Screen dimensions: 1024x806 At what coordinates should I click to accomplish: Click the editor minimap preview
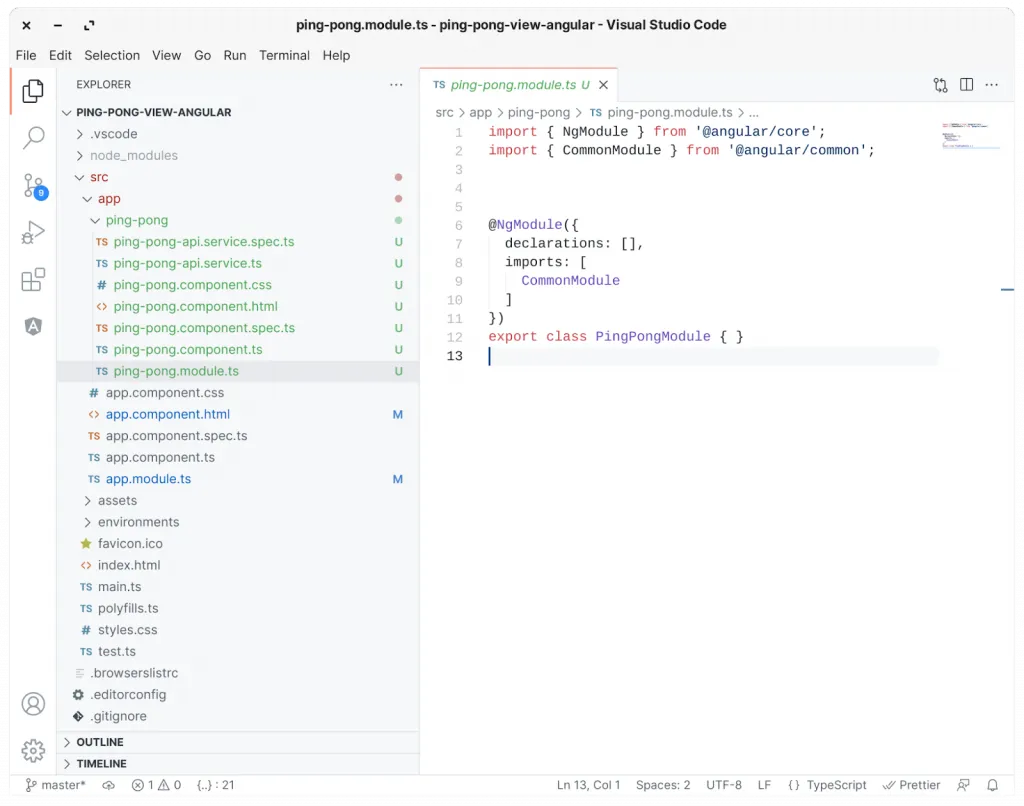coord(970,135)
